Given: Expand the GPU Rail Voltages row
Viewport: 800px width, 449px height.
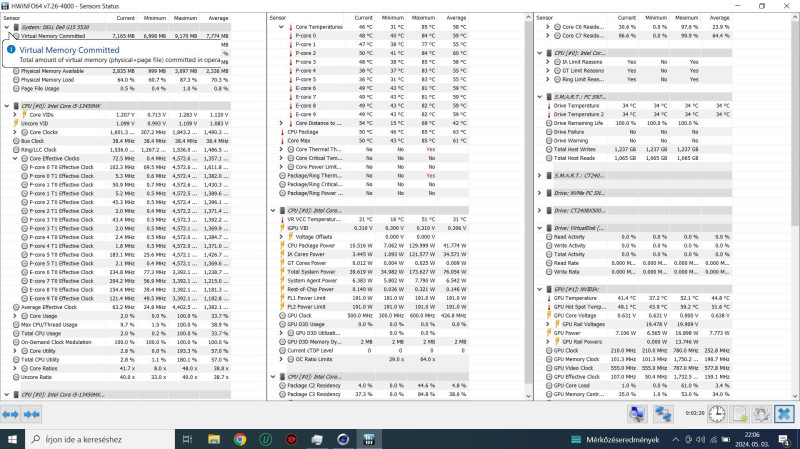Looking at the screenshot, I should (x=548, y=324).
